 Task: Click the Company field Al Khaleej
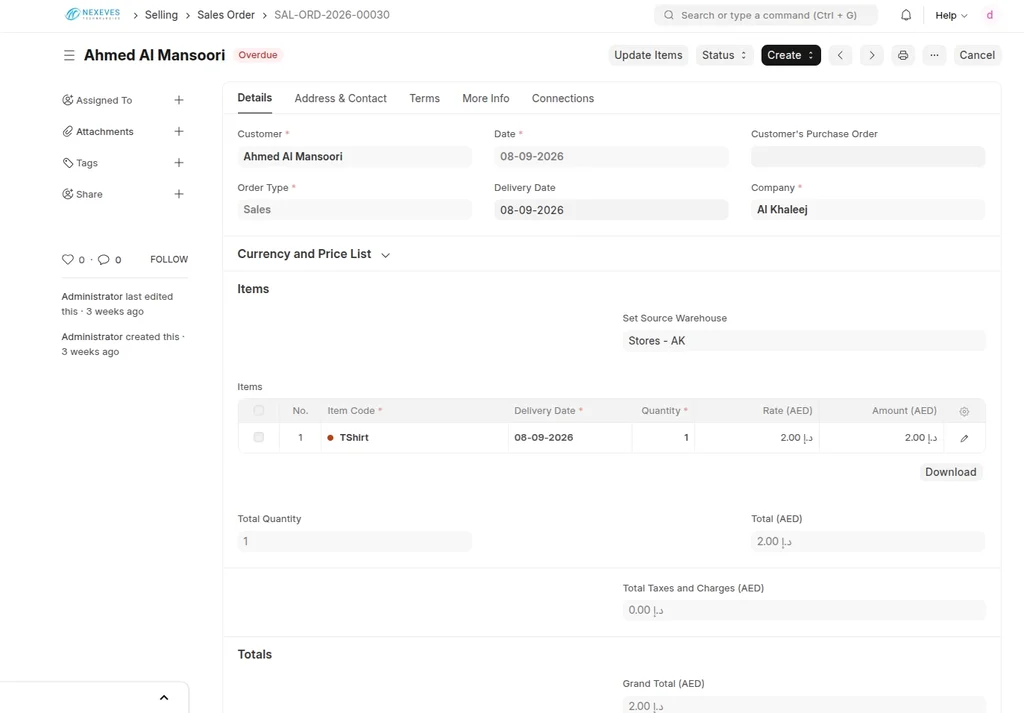(x=868, y=210)
